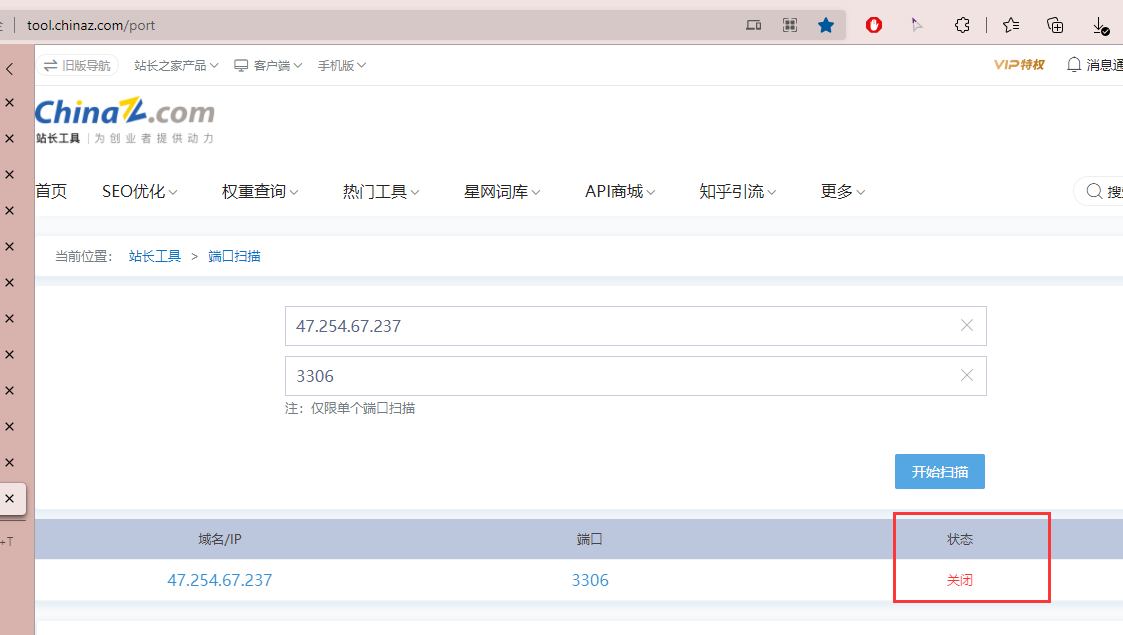Viewport: 1123px width, 635px height.
Task: Open the browser extensions puzzle icon
Action: (962, 26)
